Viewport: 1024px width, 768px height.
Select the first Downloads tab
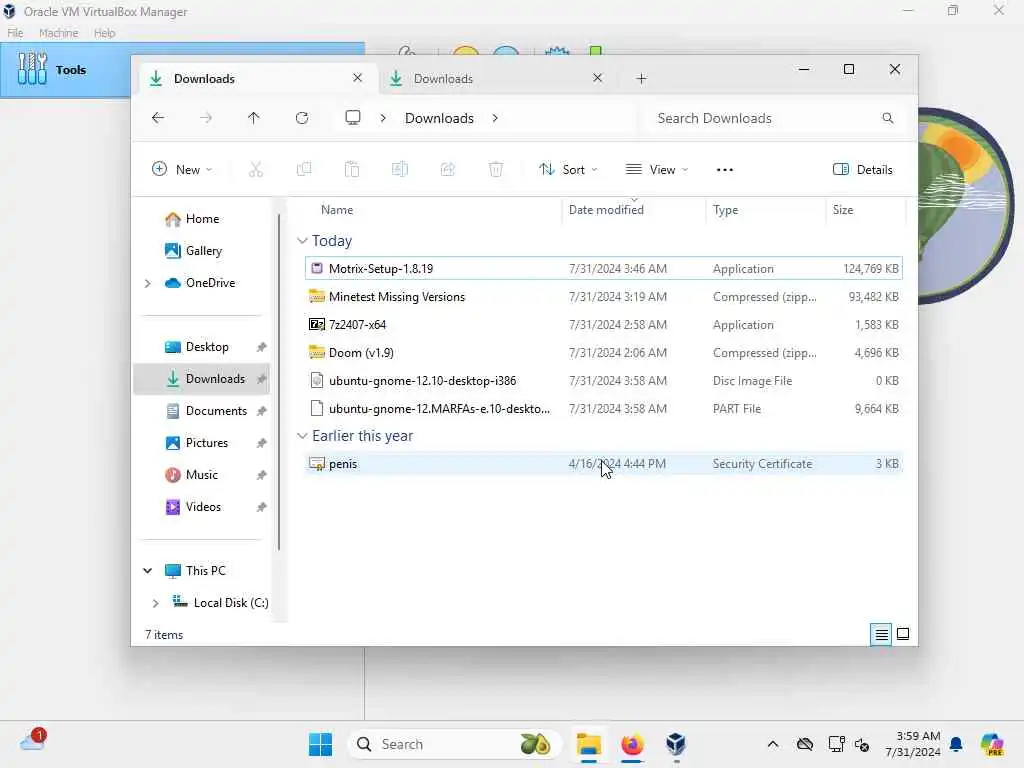(257, 78)
